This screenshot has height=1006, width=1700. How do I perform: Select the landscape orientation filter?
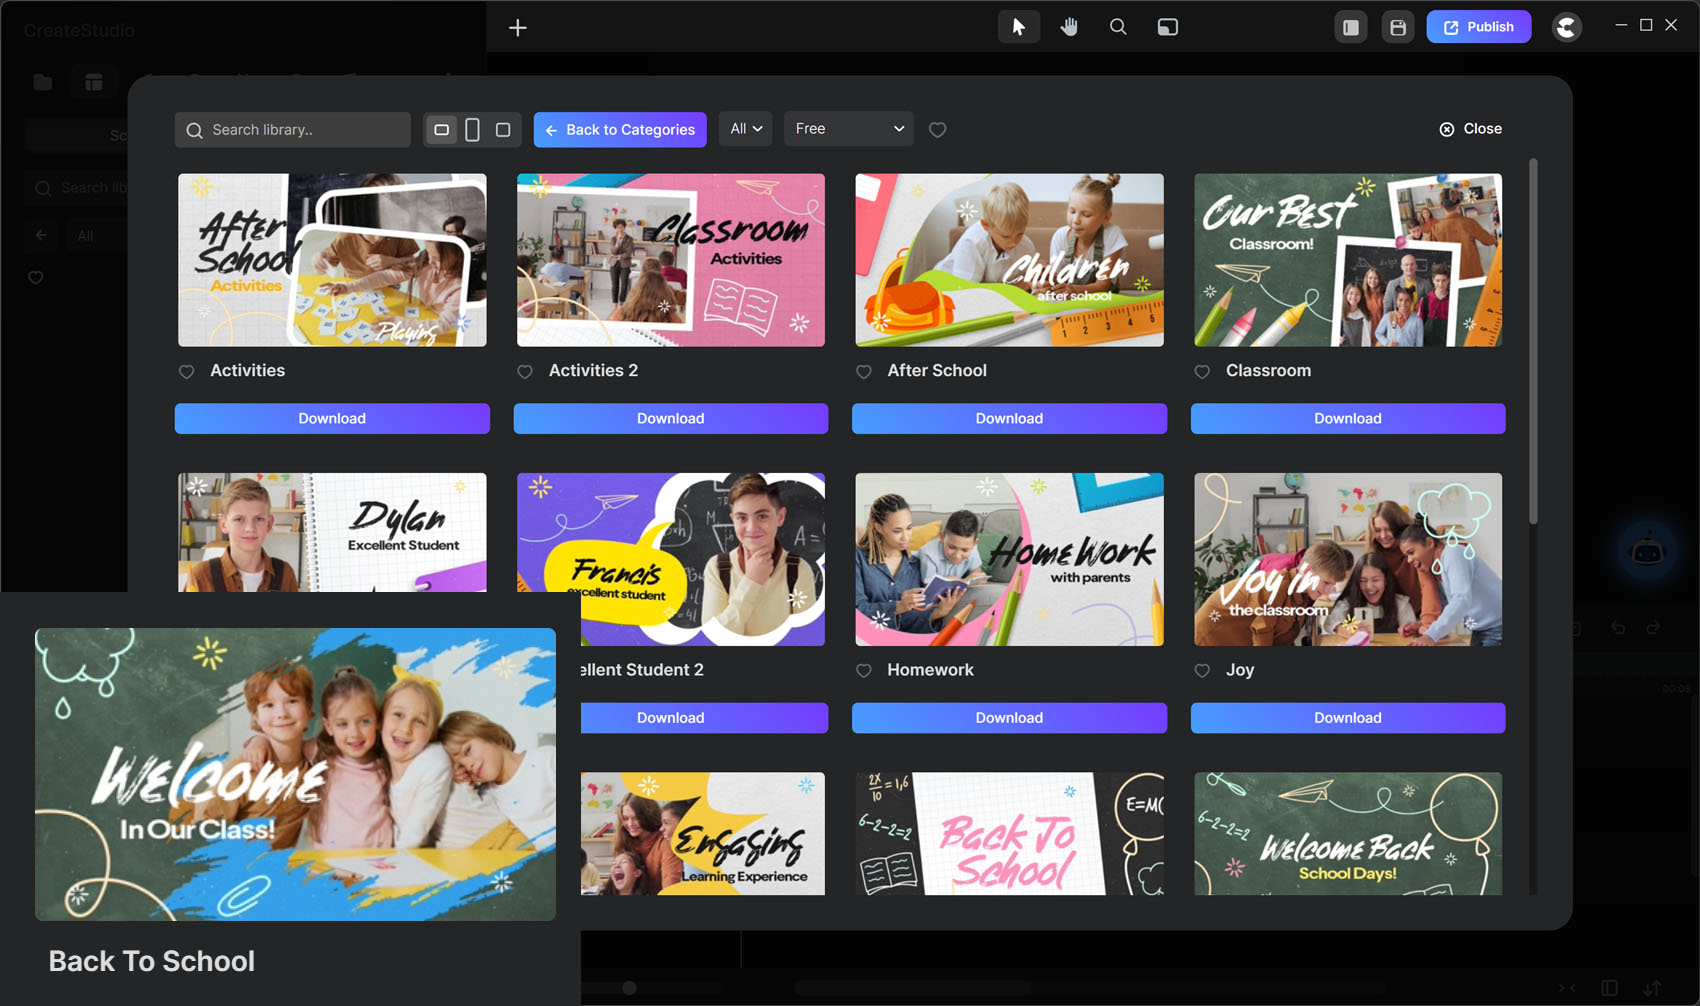point(441,130)
